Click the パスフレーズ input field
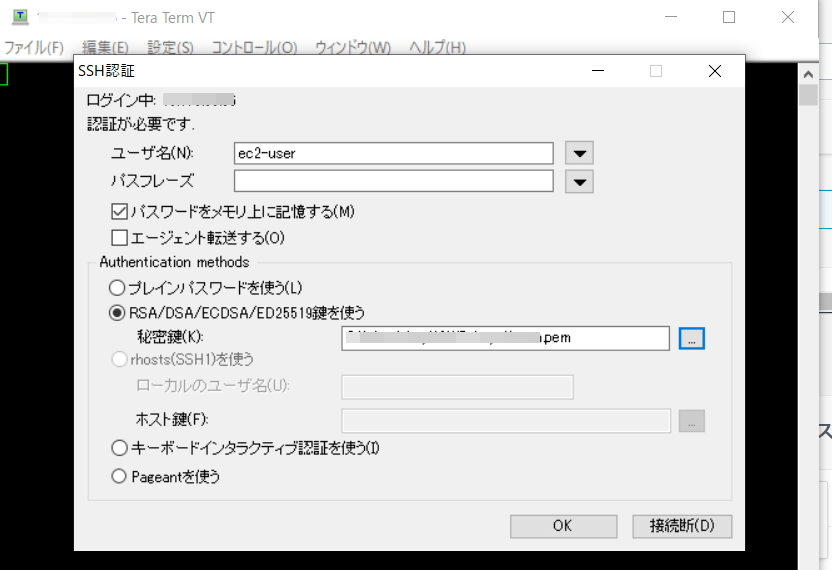 (394, 181)
